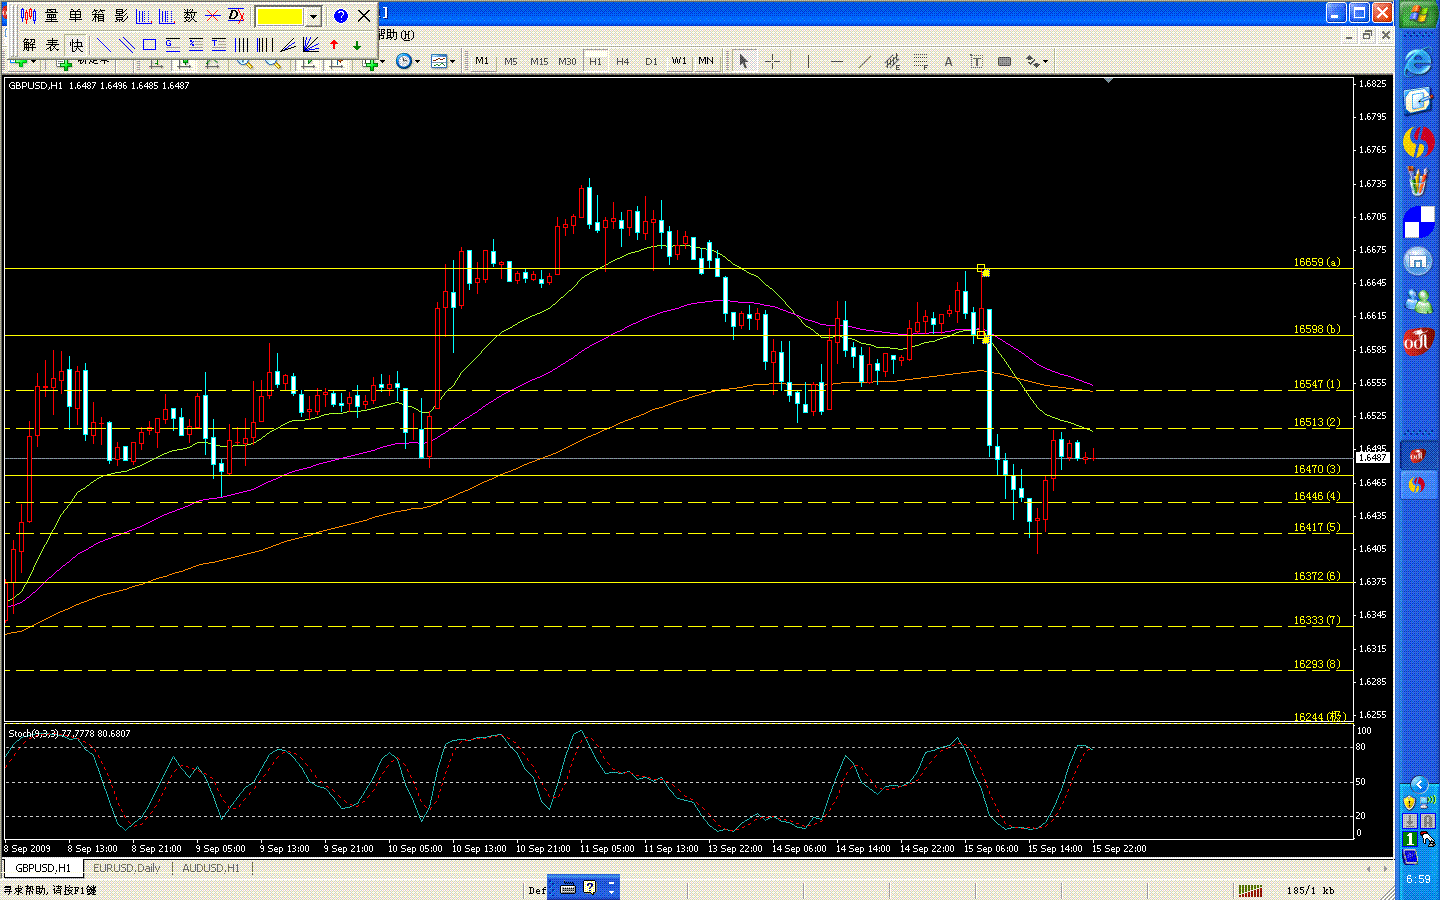This screenshot has width=1440, height=900.
Task: Click the connection status 185/1 kb
Action: click(x=1310, y=890)
